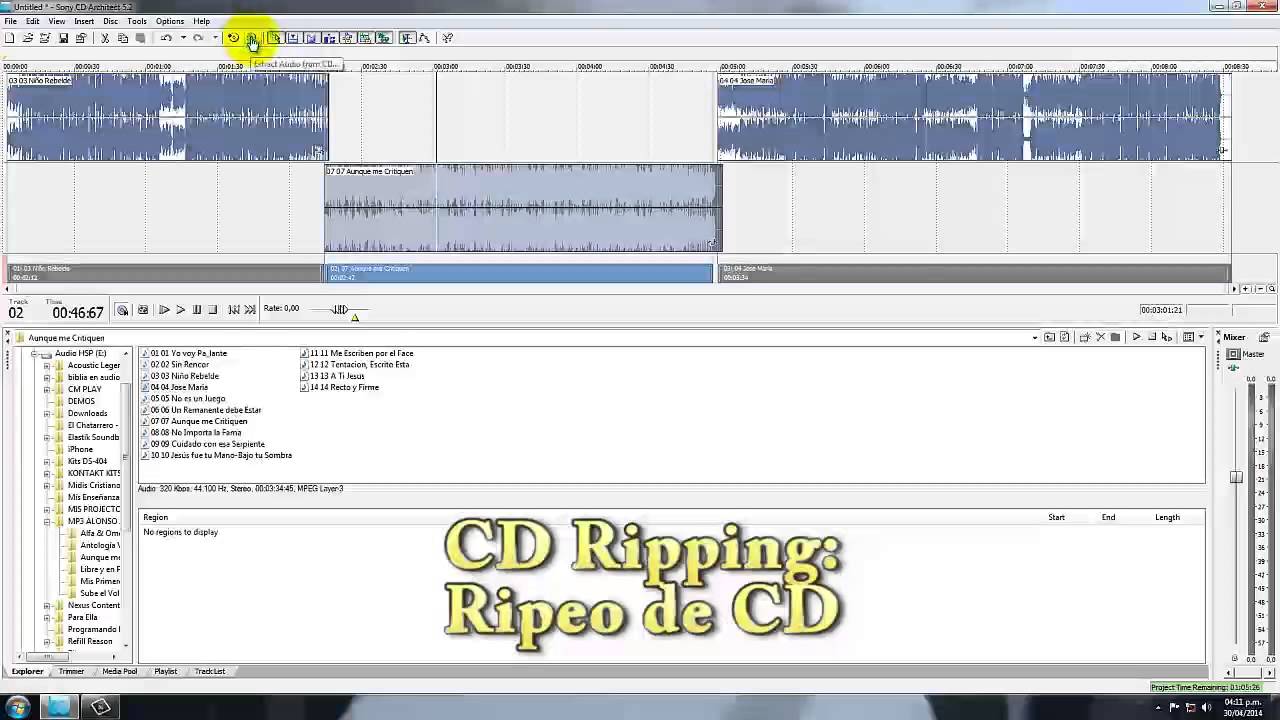This screenshot has width=1280, height=720.
Task: Click the Play button in transport bar
Action: [x=180, y=310]
